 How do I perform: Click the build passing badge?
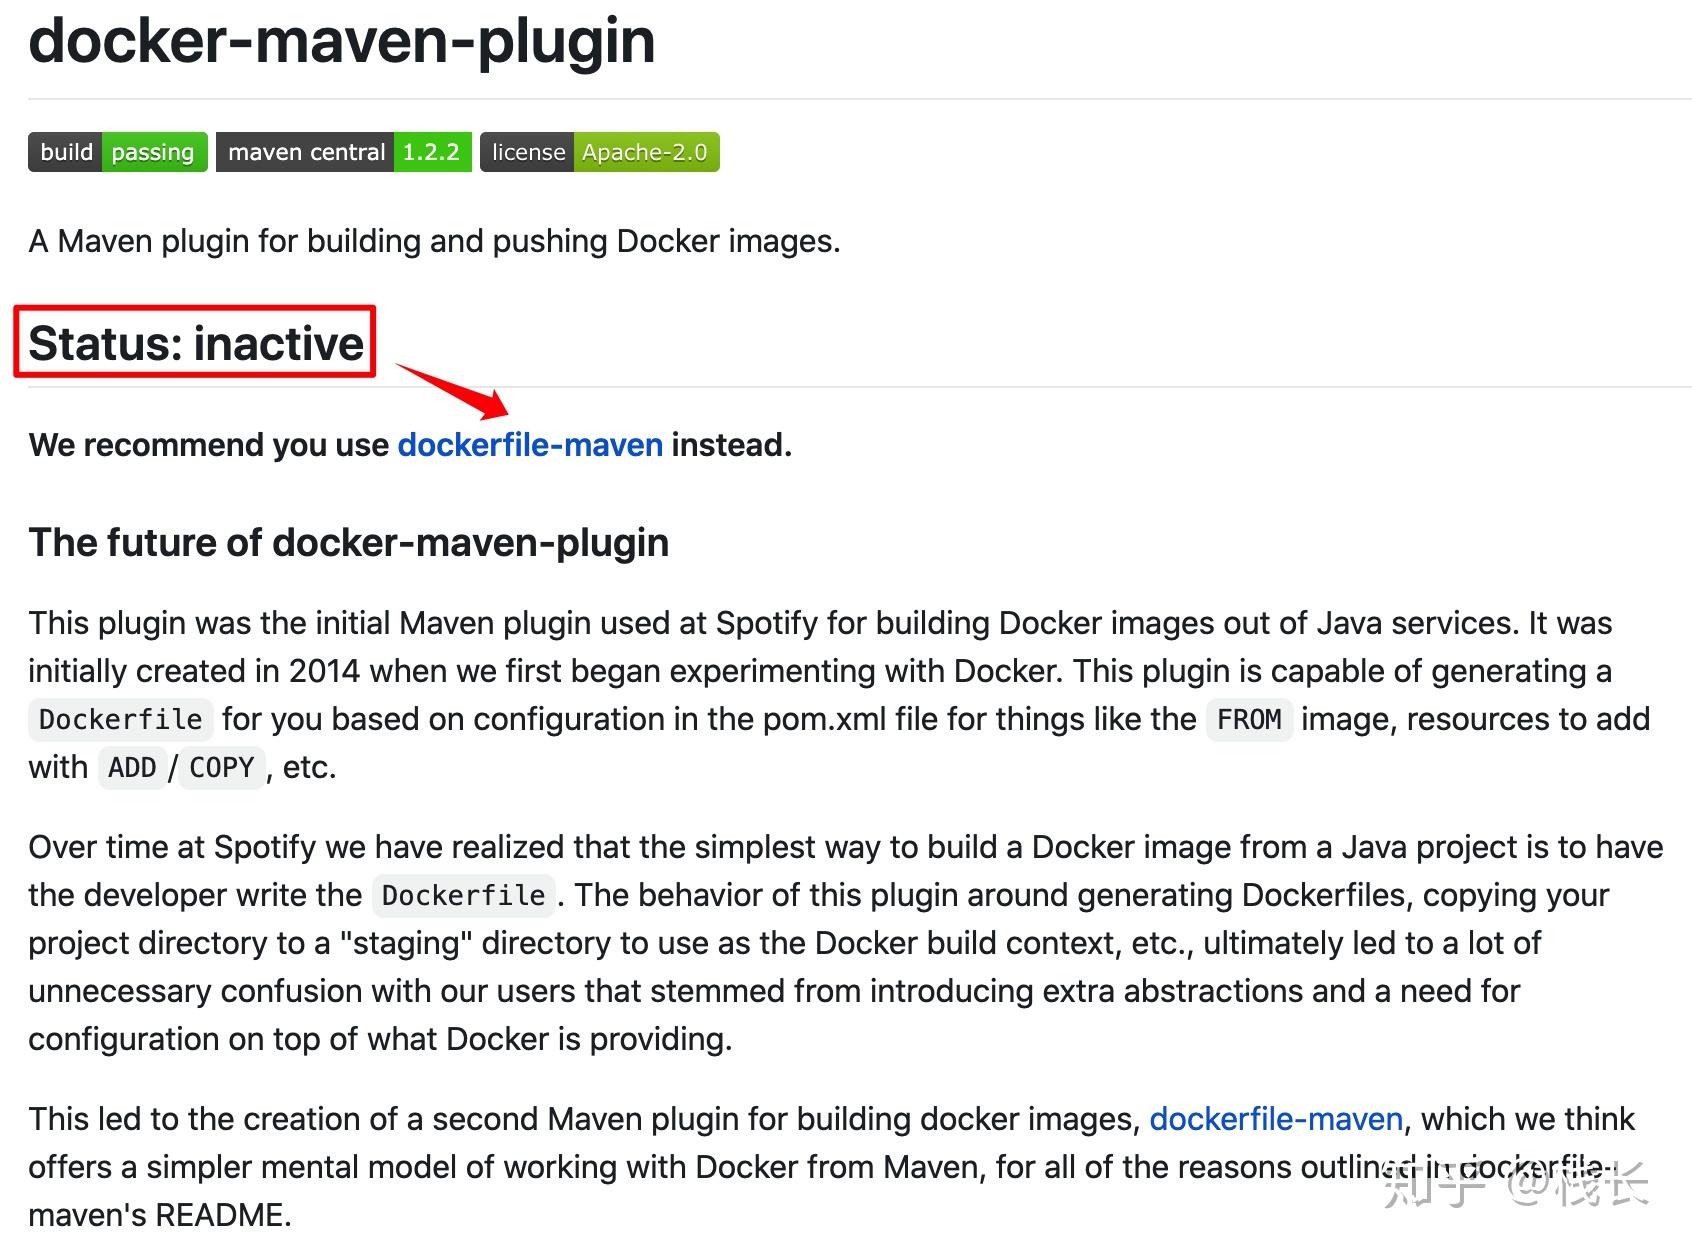(118, 152)
